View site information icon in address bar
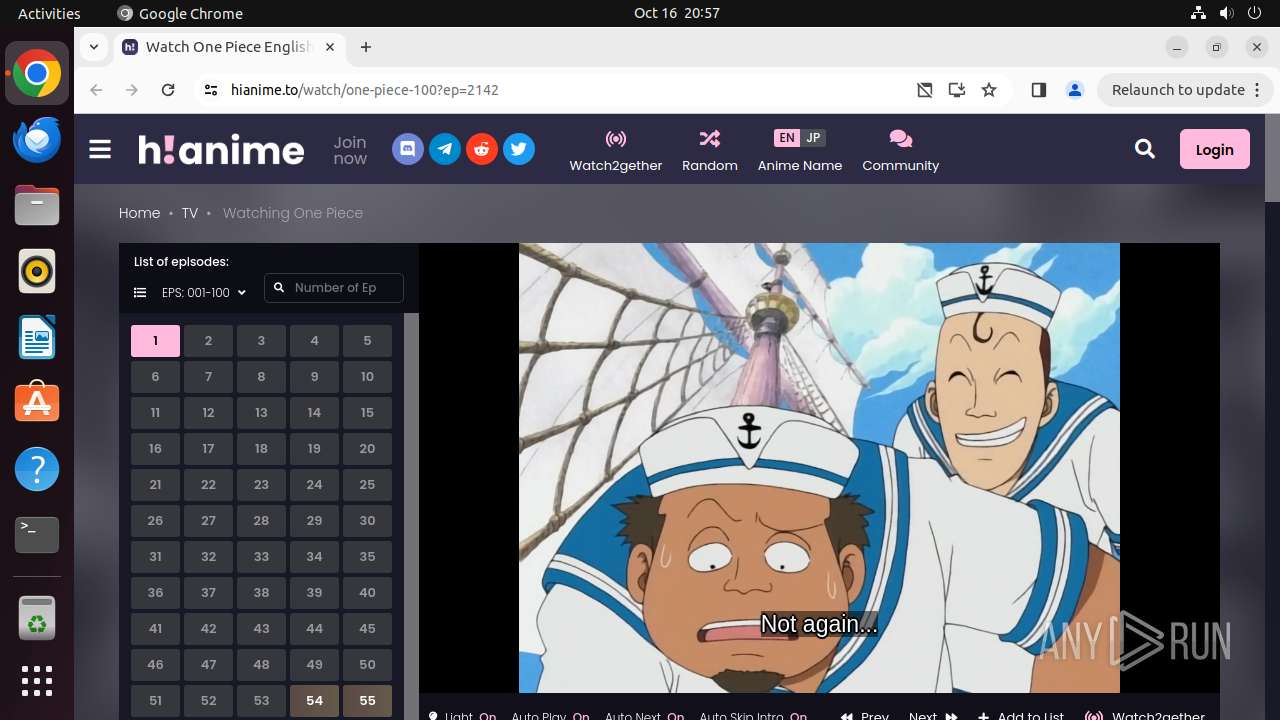 [x=210, y=90]
